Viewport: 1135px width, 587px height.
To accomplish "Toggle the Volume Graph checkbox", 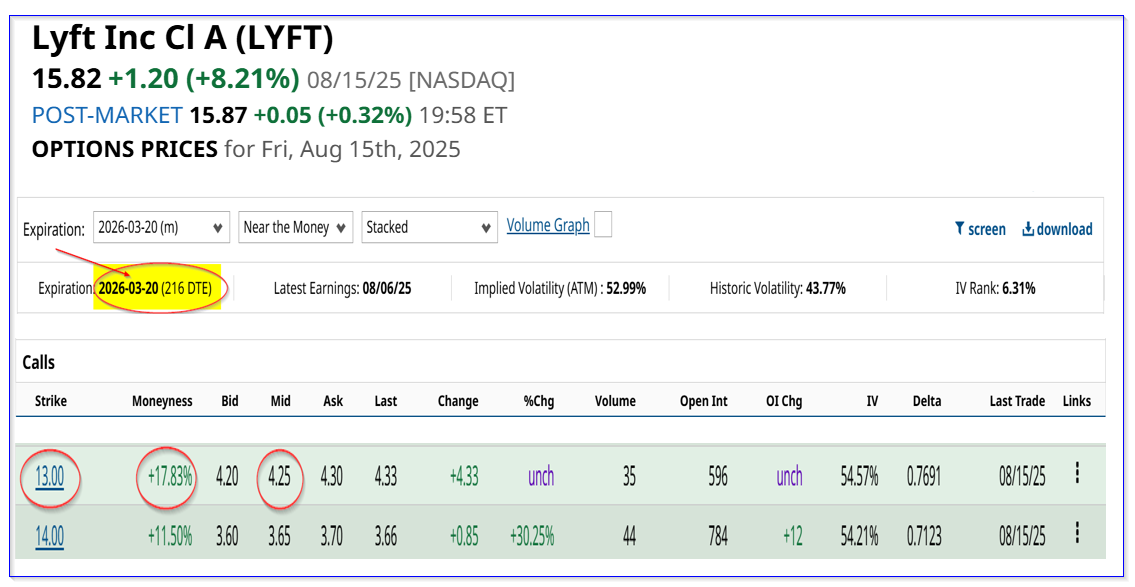I will pyautogui.click(x=602, y=224).
